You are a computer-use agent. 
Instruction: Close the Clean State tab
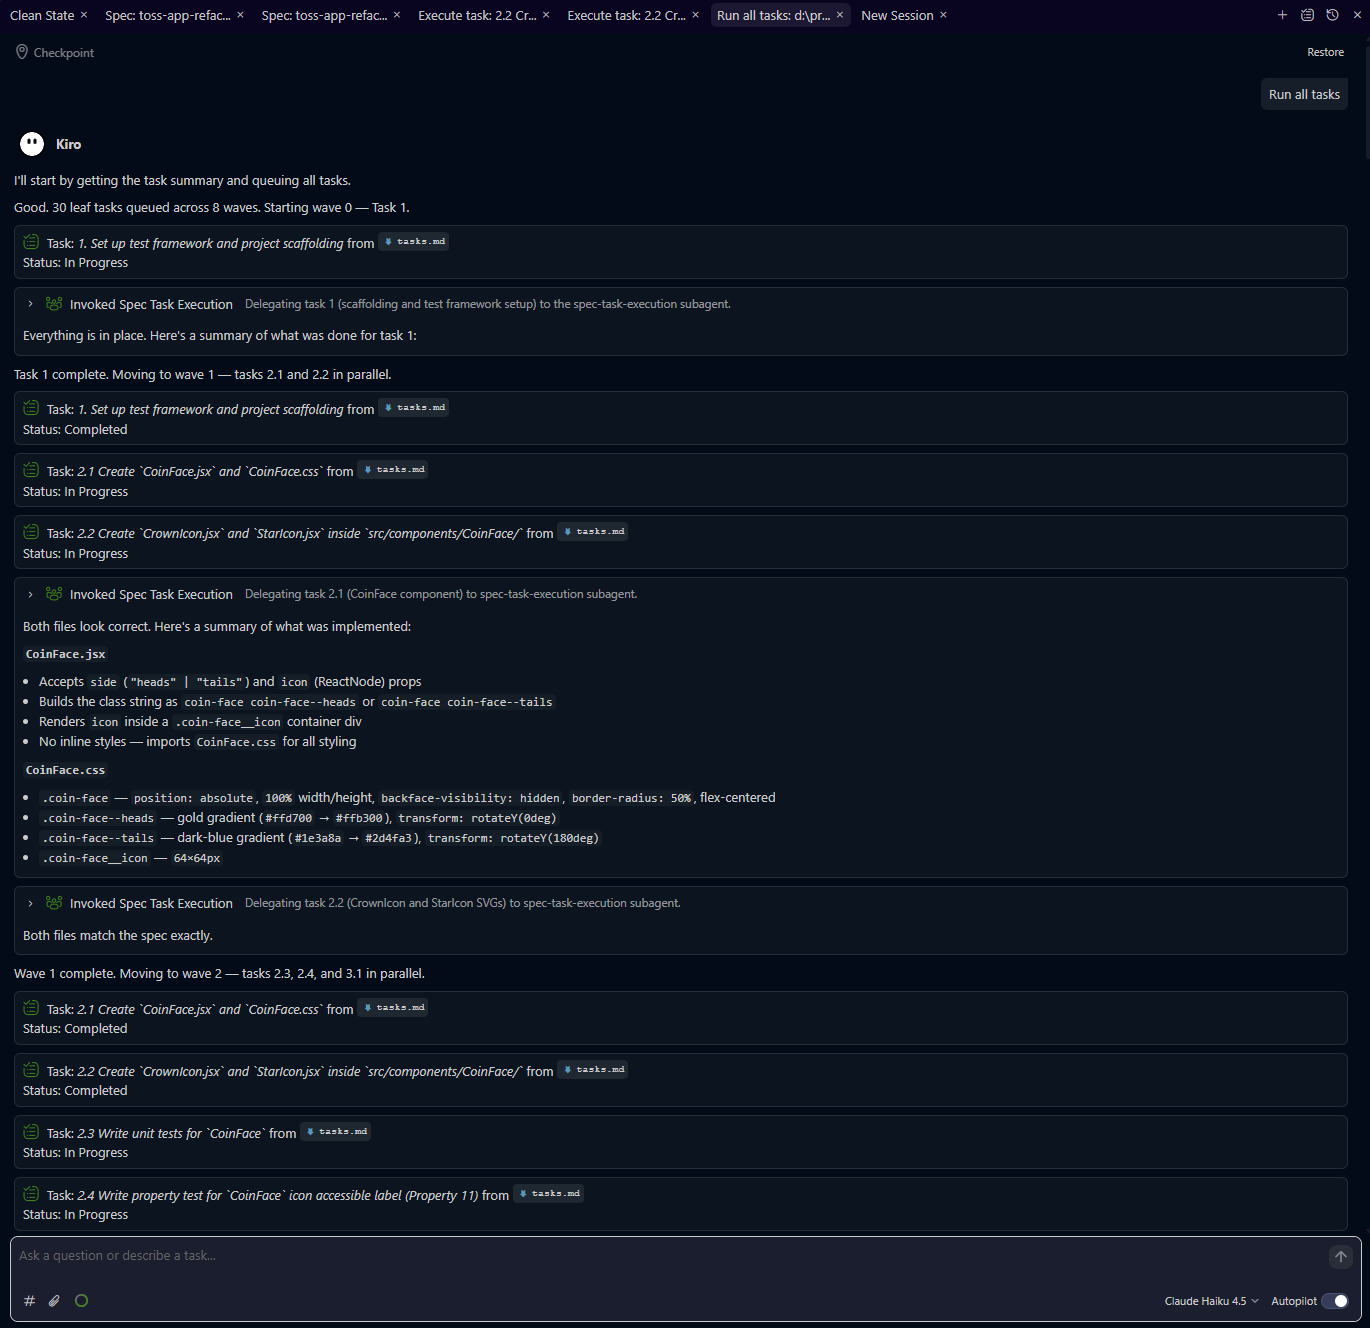pyautogui.click(x=84, y=15)
